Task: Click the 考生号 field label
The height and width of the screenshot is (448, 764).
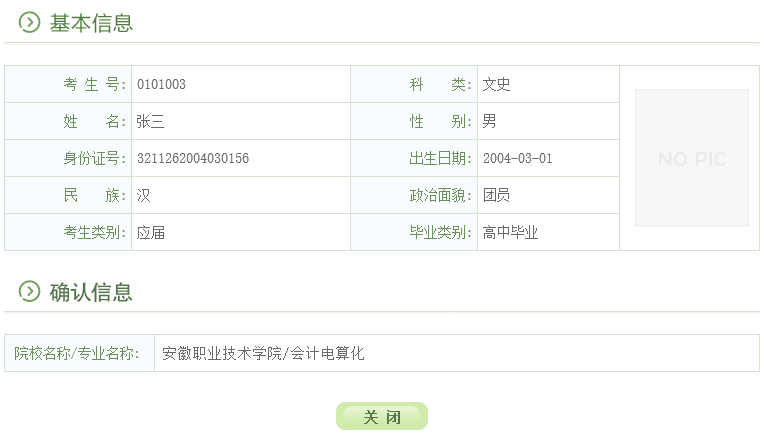Action: 94,85
